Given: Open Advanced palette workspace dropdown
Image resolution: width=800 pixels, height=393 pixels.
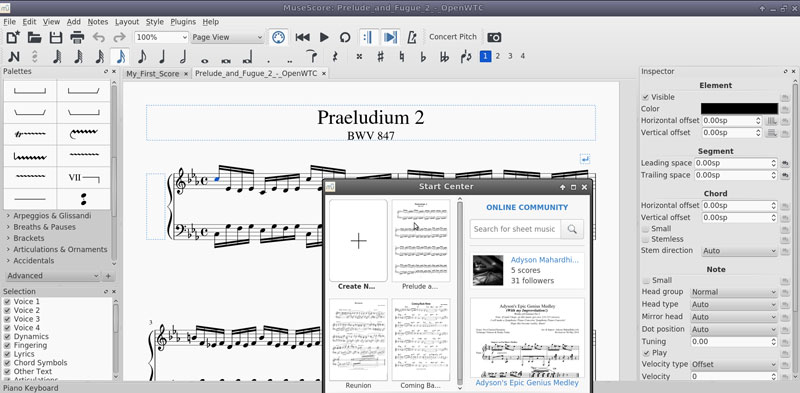Looking at the screenshot, I should point(53,276).
